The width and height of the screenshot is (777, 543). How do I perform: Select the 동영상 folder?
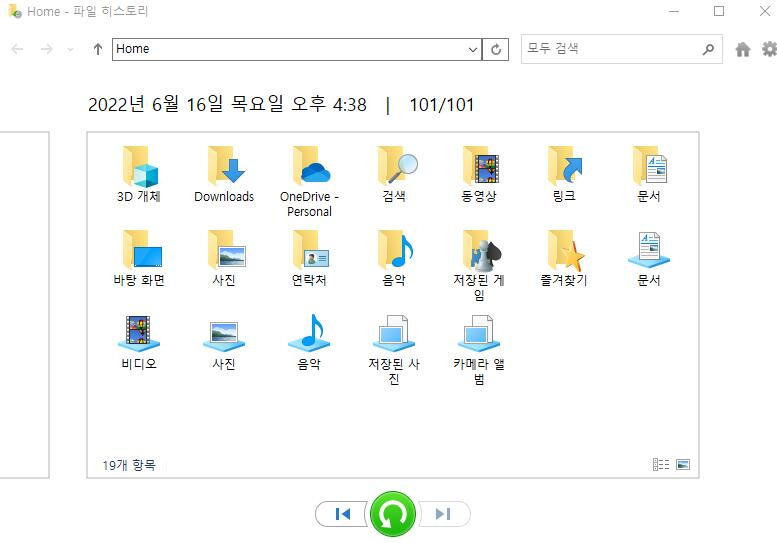click(479, 174)
